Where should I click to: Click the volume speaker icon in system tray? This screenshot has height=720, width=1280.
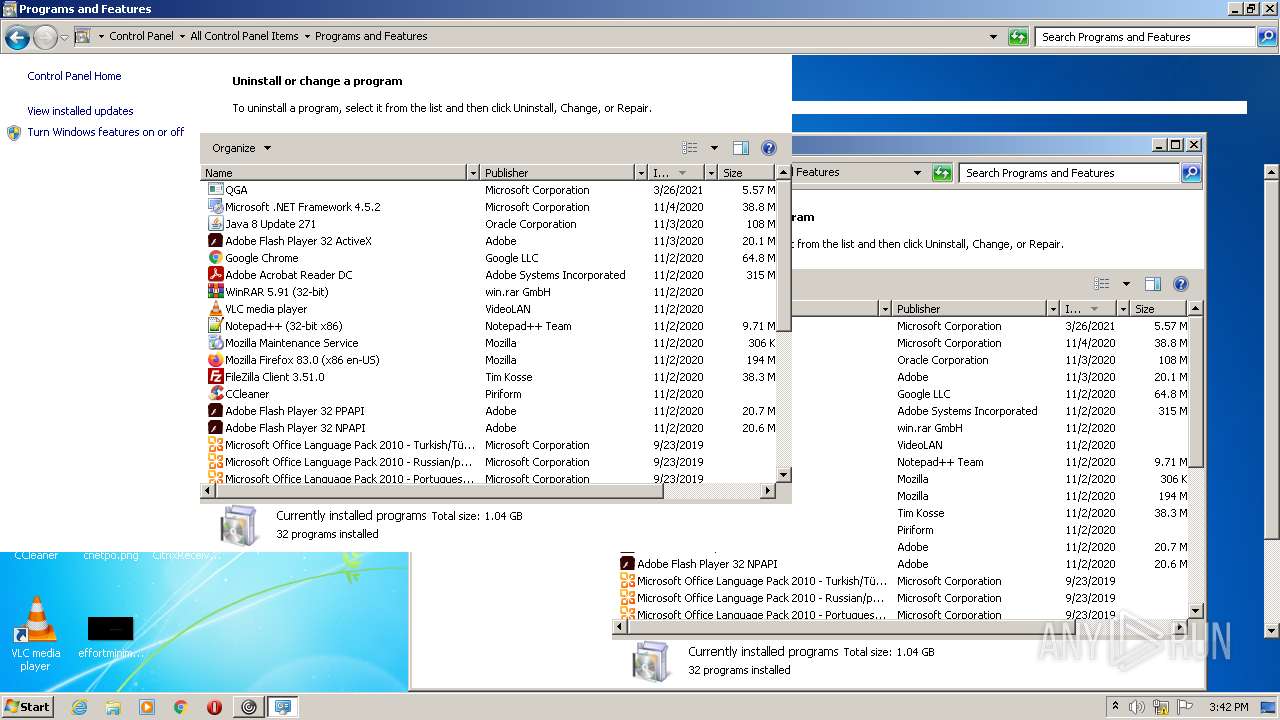[x=1138, y=707]
